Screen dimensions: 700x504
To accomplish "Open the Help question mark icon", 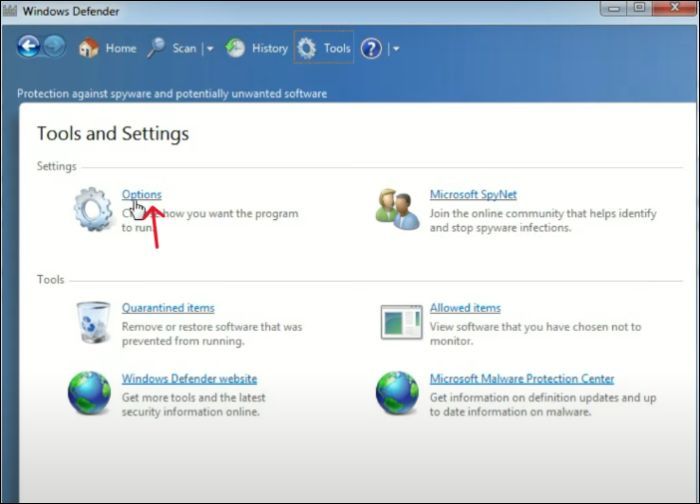I will [x=371, y=48].
